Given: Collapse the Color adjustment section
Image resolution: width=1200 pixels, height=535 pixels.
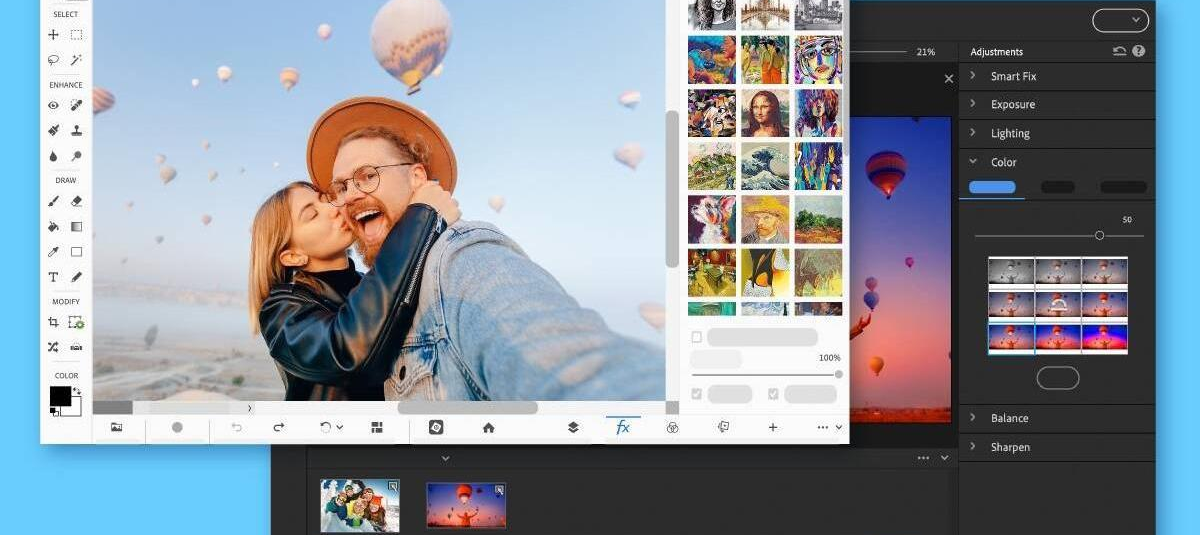Looking at the screenshot, I should (972, 162).
